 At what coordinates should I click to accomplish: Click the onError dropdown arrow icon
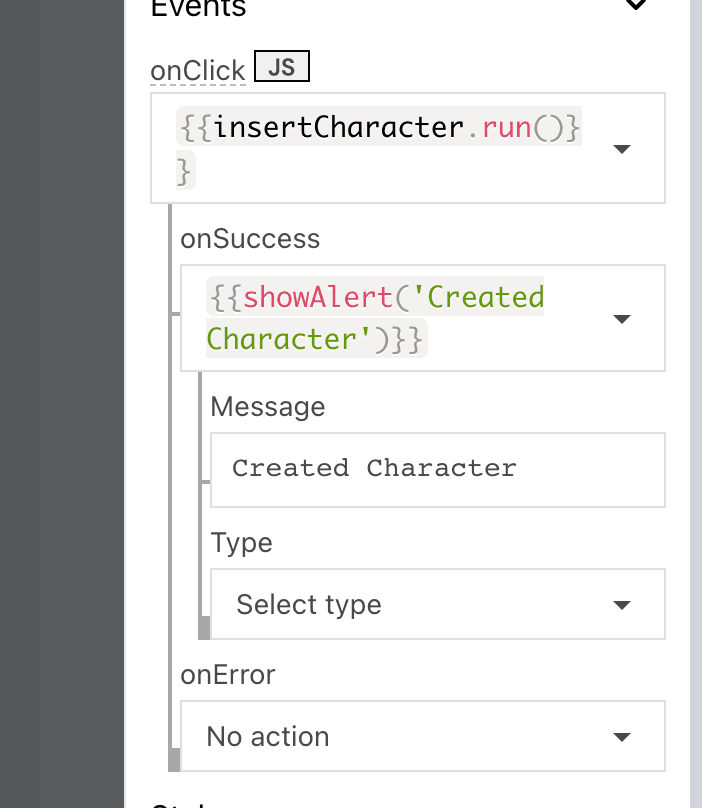coord(621,737)
